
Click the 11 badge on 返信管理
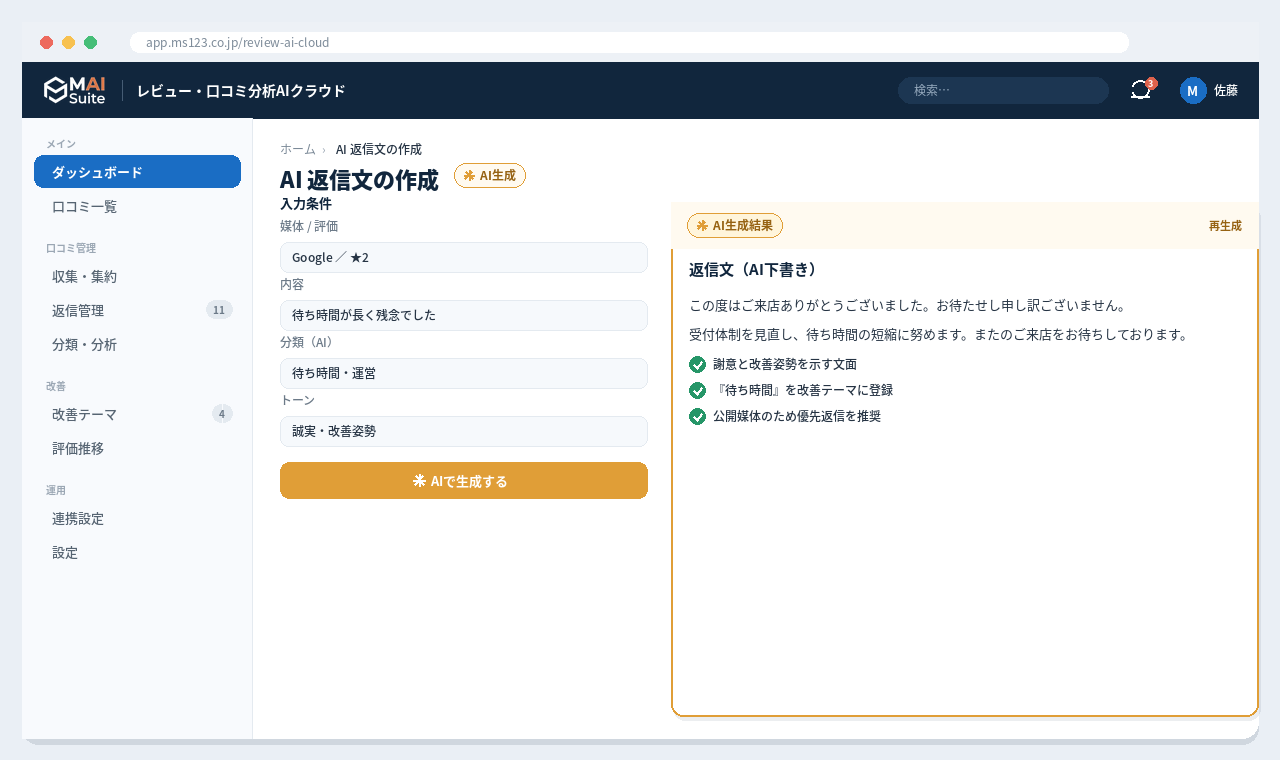pyautogui.click(x=219, y=310)
